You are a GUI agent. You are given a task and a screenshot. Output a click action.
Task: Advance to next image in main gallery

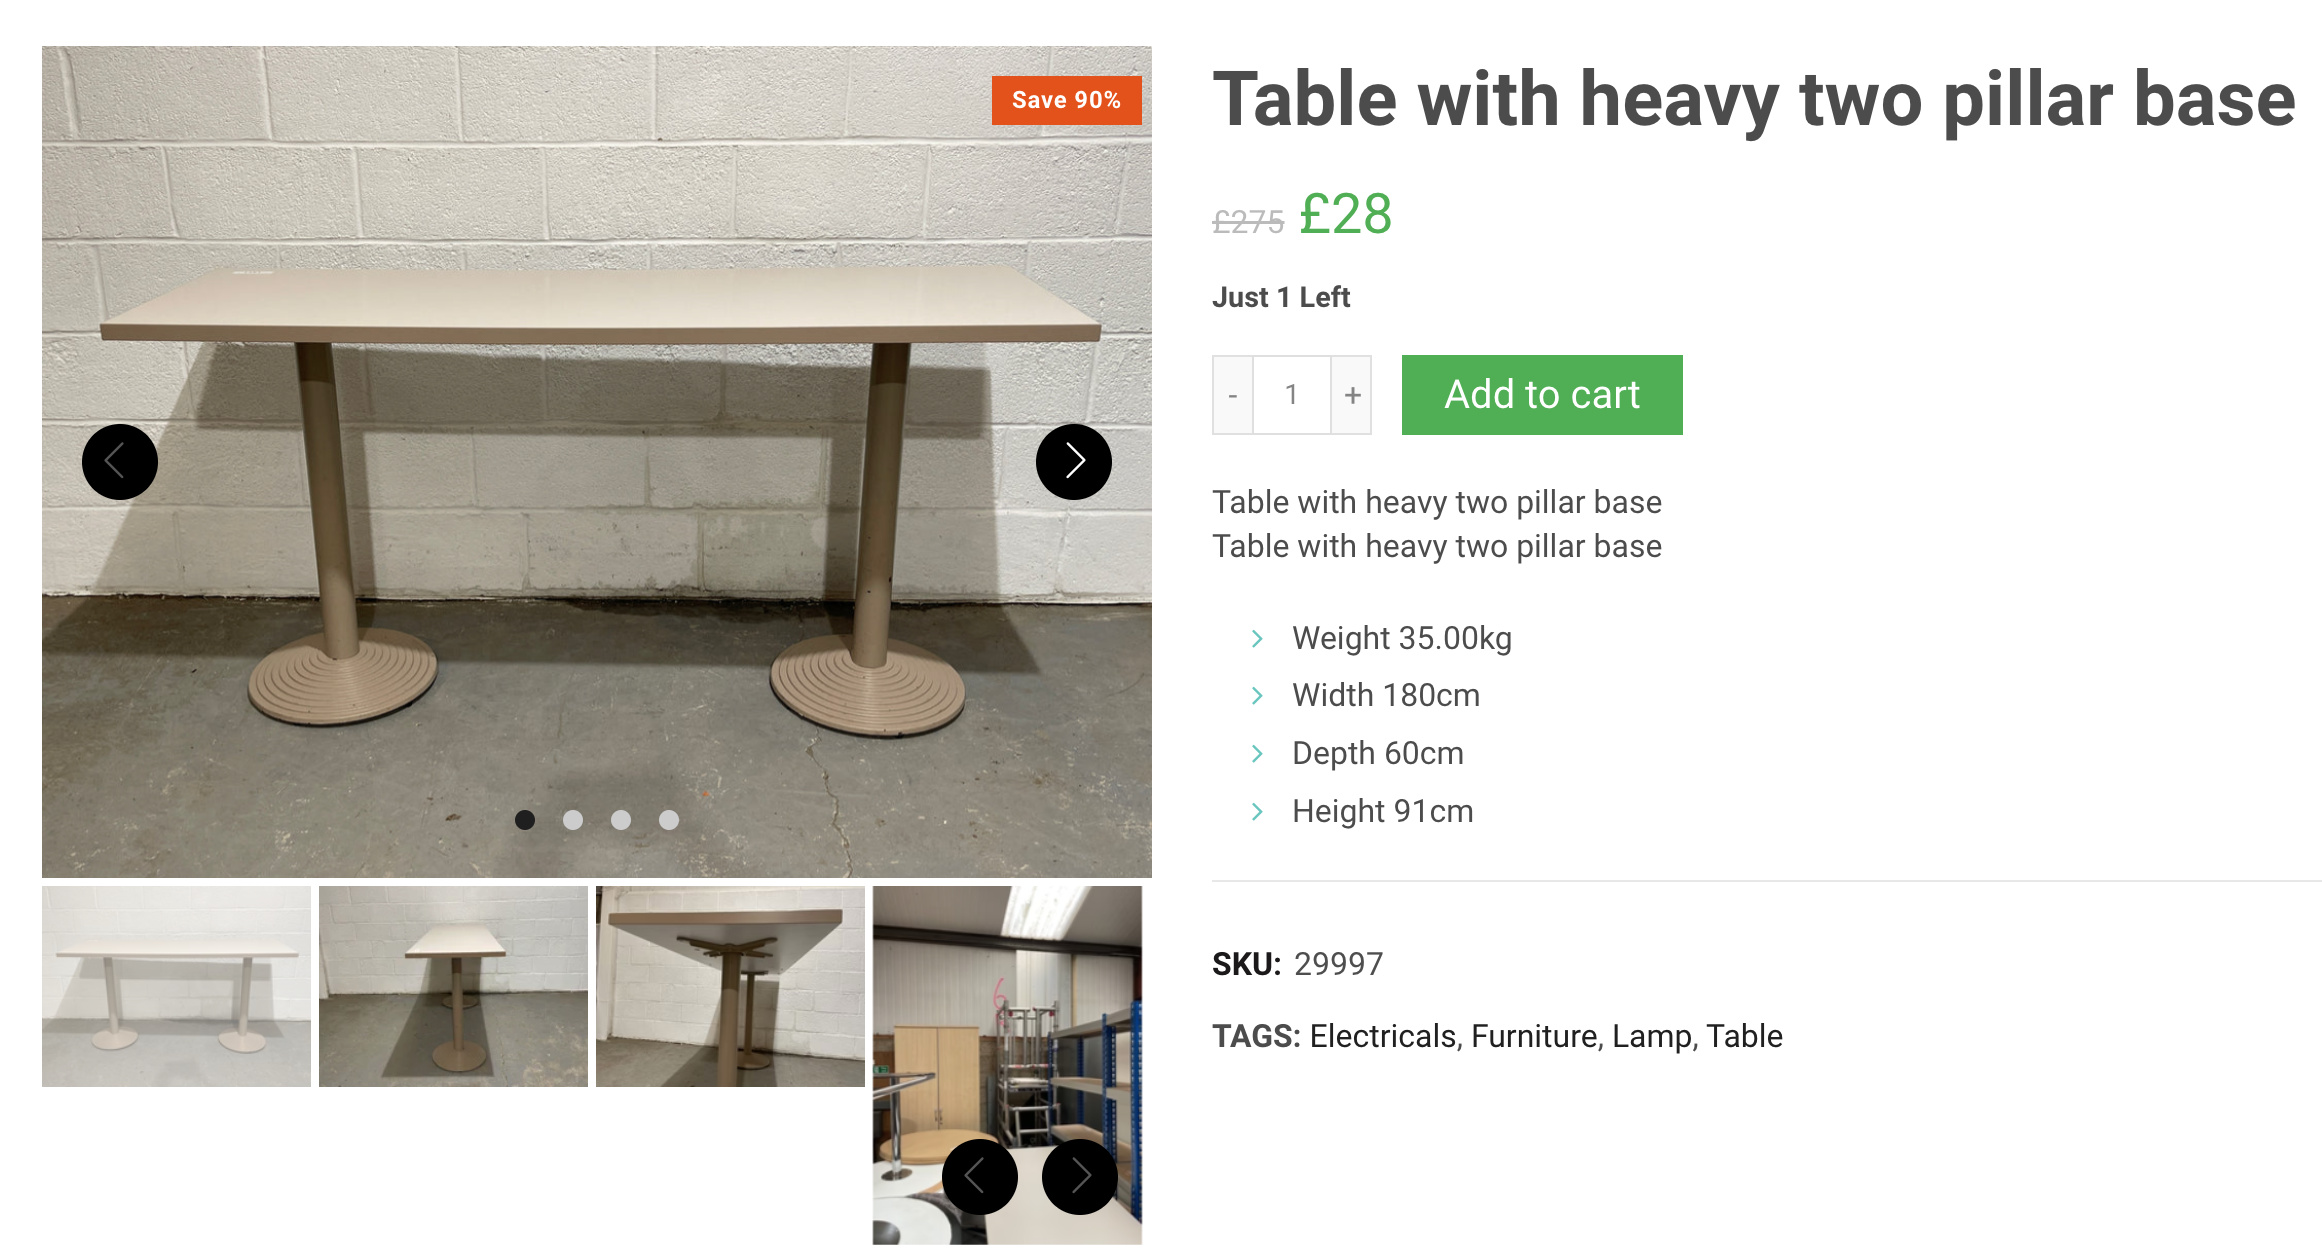[x=1073, y=462]
